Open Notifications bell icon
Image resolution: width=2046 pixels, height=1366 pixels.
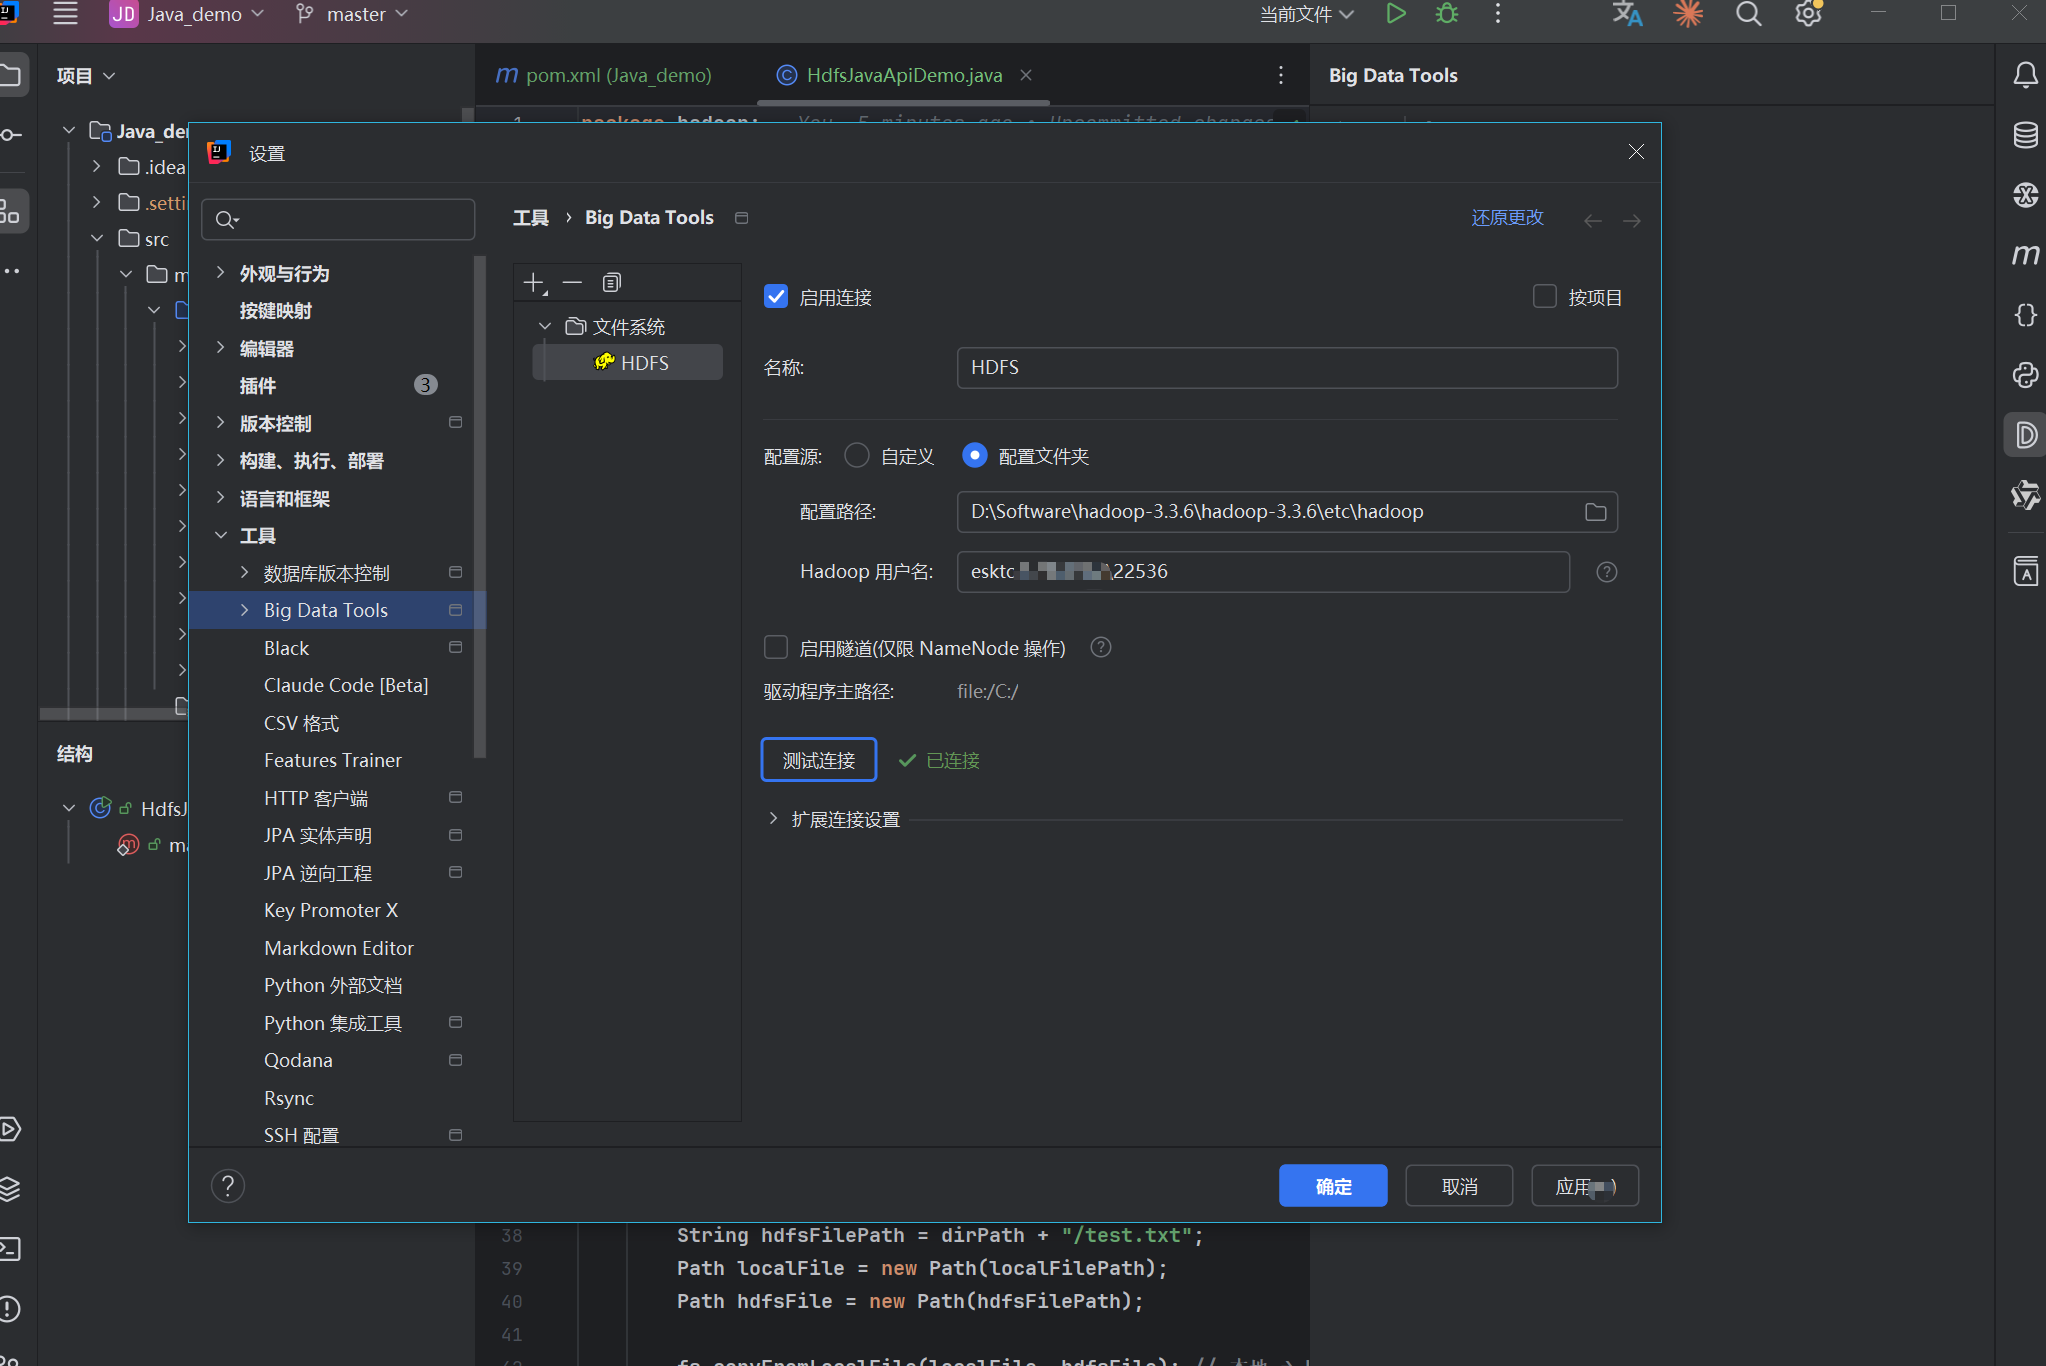2025,75
